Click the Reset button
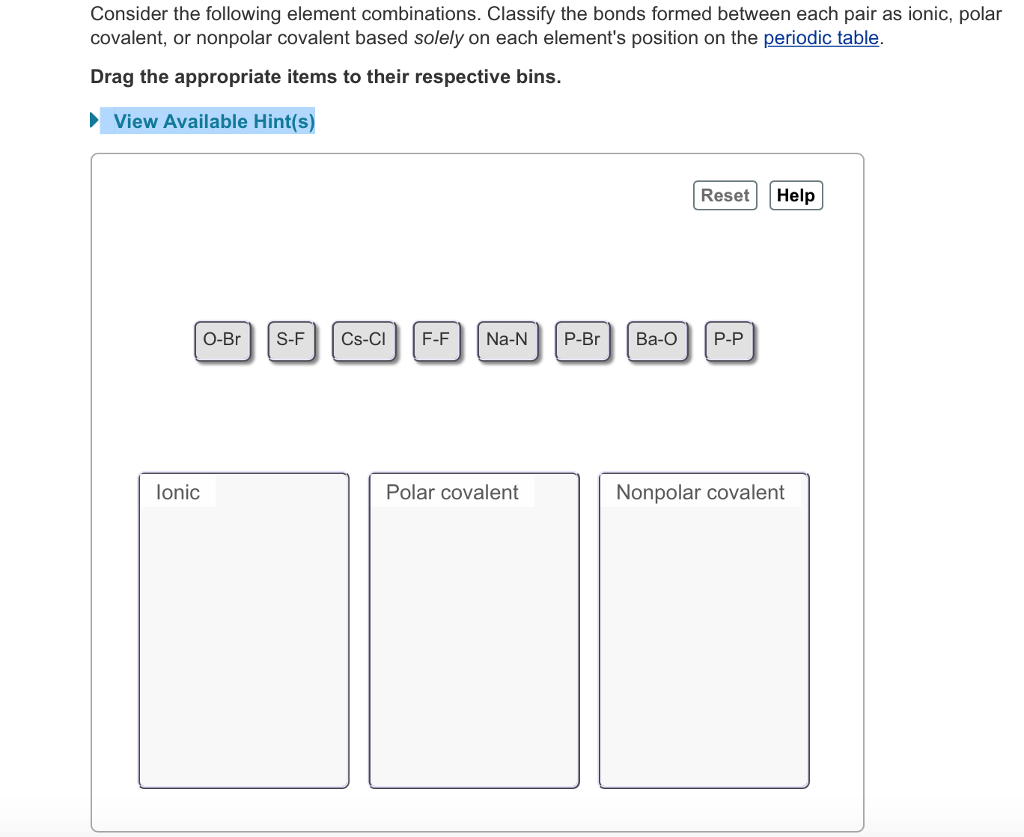The width and height of the screenshot is (1024, 837). click(725, 195)
